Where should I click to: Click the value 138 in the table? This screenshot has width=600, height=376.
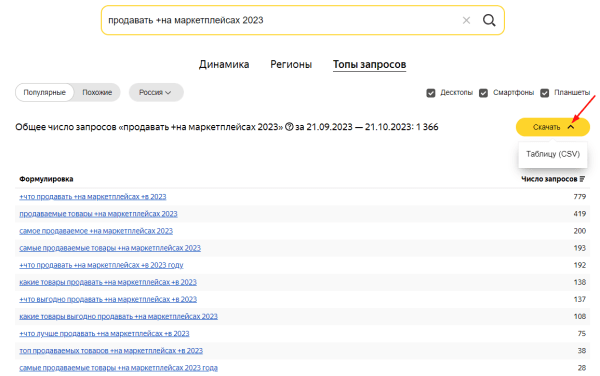[580, 282]
